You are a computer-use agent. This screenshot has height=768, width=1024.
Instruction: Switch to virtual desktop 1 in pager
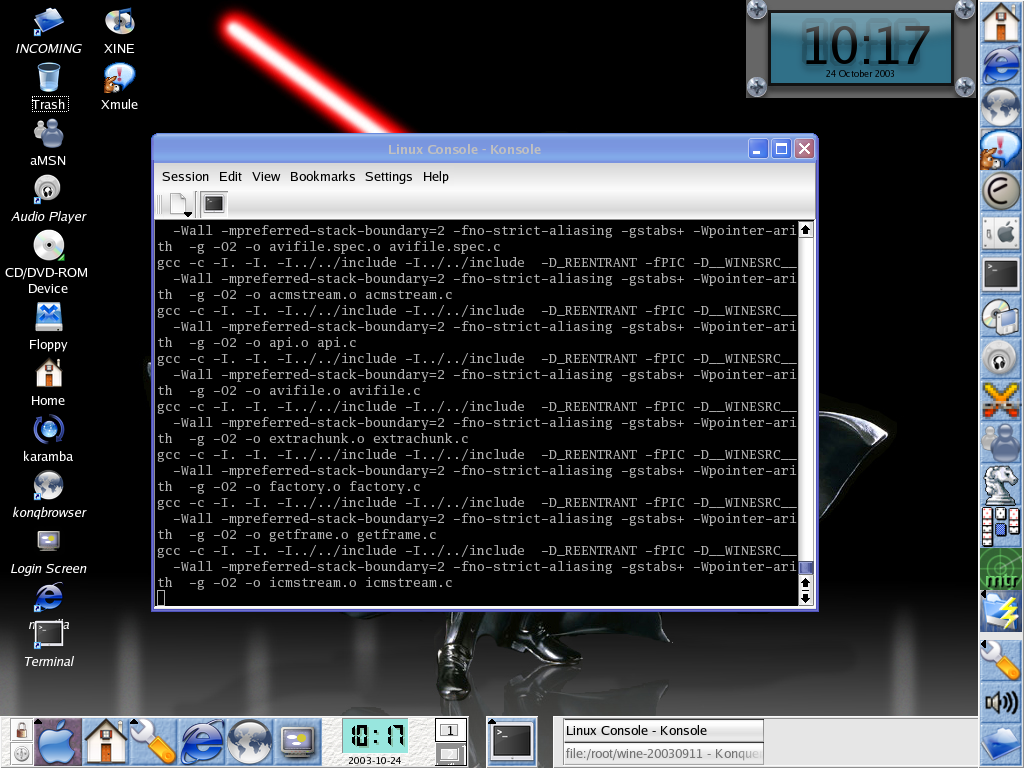tap(449, 729)
